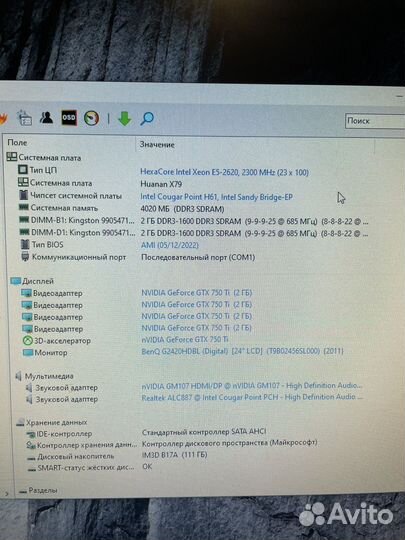Open the AMI (05/12/2022) BIOS link

(170, 245)
